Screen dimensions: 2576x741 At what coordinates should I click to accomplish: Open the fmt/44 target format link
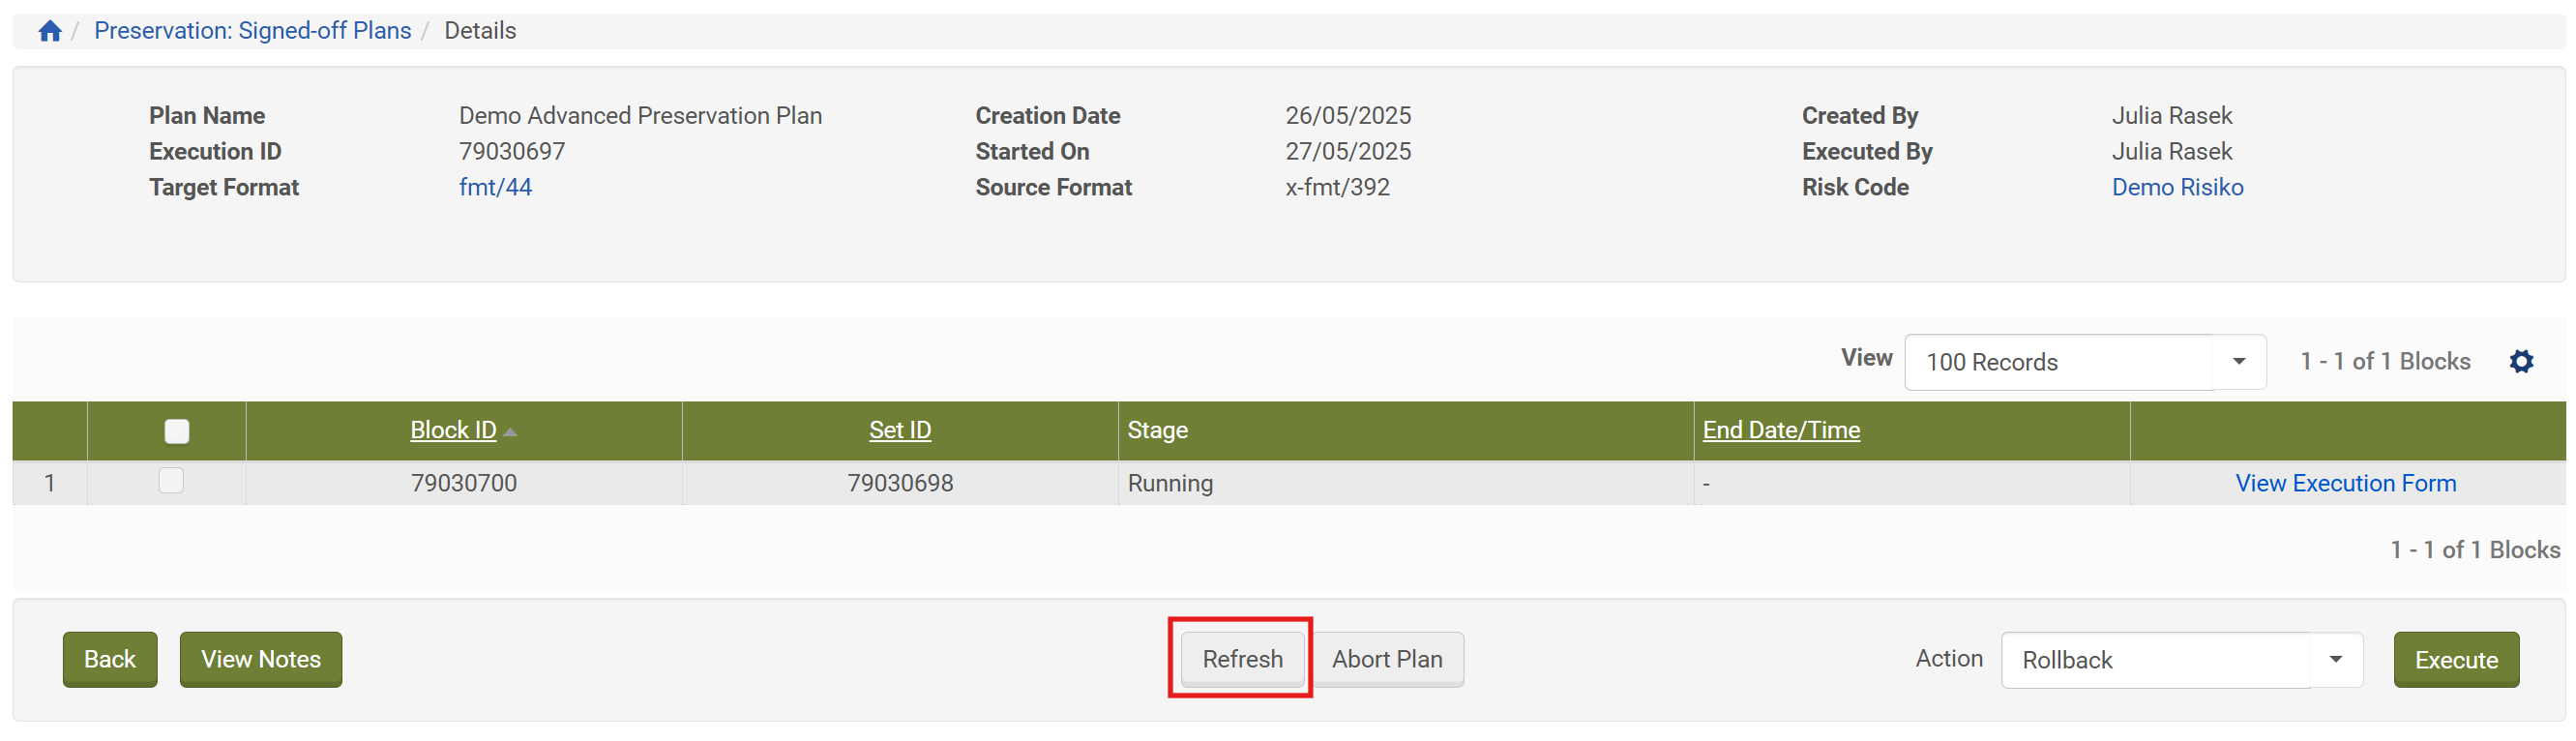pyautogui.click(x=495, y=187)
